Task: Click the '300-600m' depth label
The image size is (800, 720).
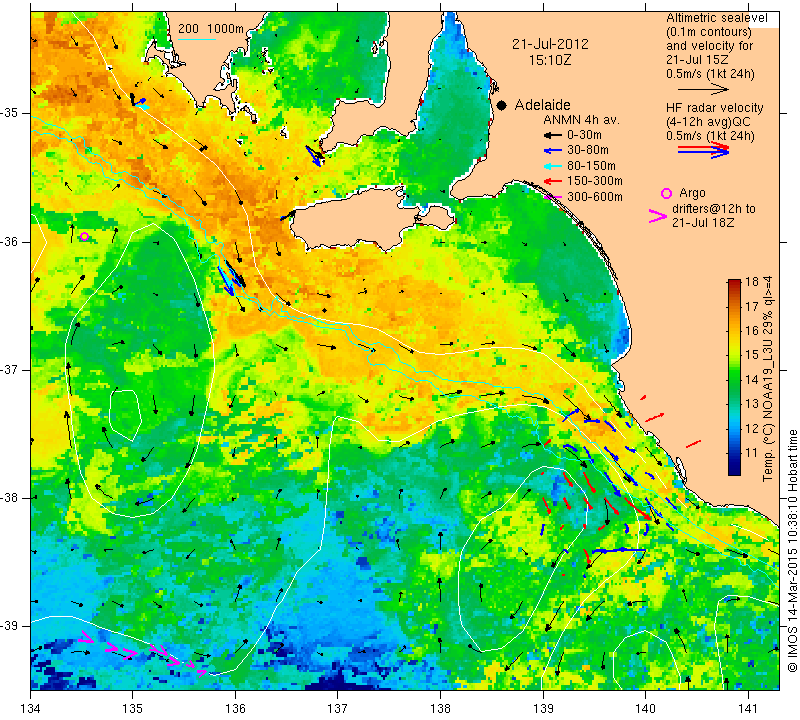Action: click(x=595, y=197)
